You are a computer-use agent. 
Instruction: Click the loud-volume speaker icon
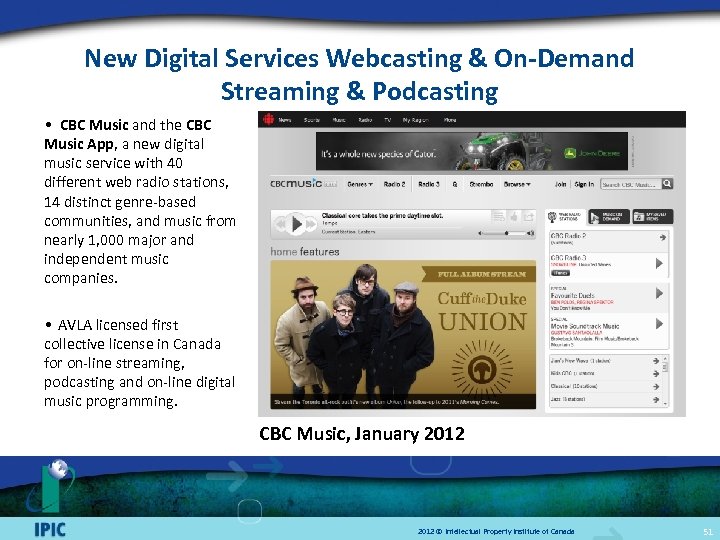coord(530,233)
